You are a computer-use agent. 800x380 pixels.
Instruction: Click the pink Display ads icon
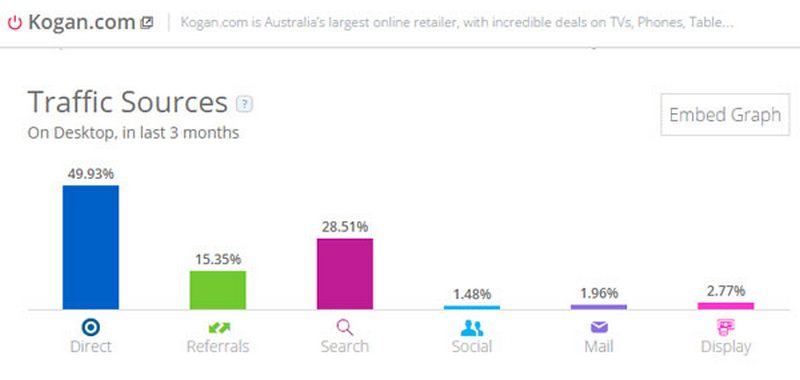726,327
